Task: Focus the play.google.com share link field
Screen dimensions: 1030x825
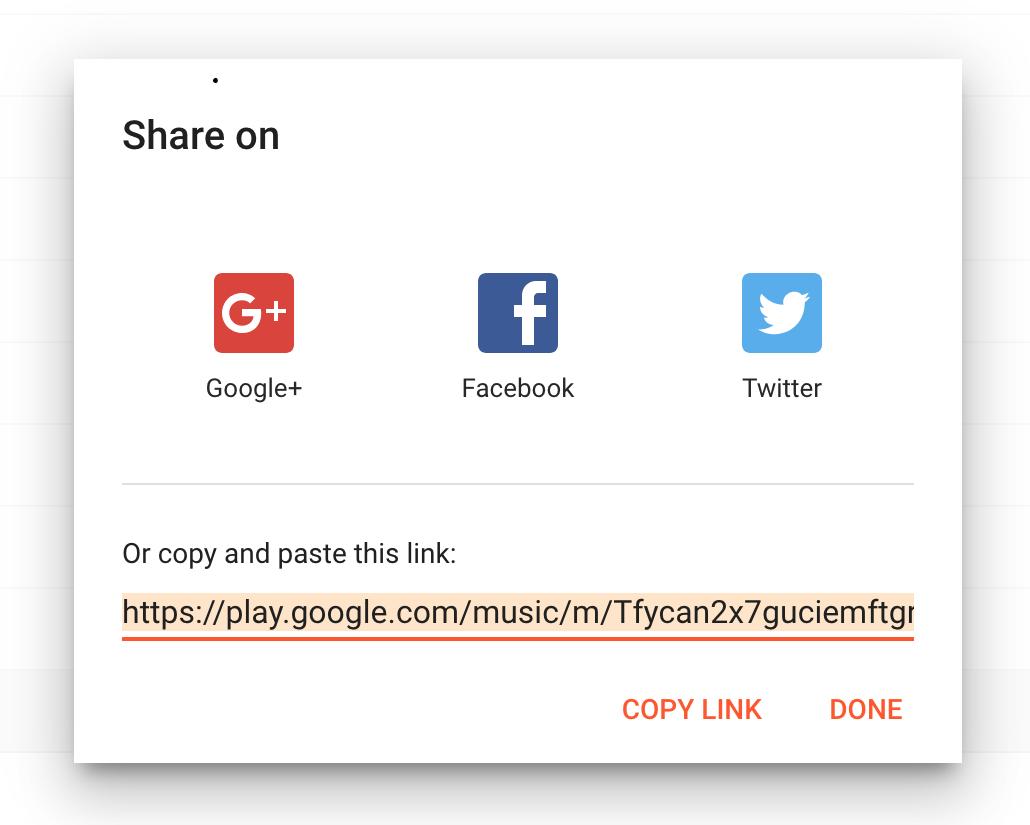Action: [518, 612]
